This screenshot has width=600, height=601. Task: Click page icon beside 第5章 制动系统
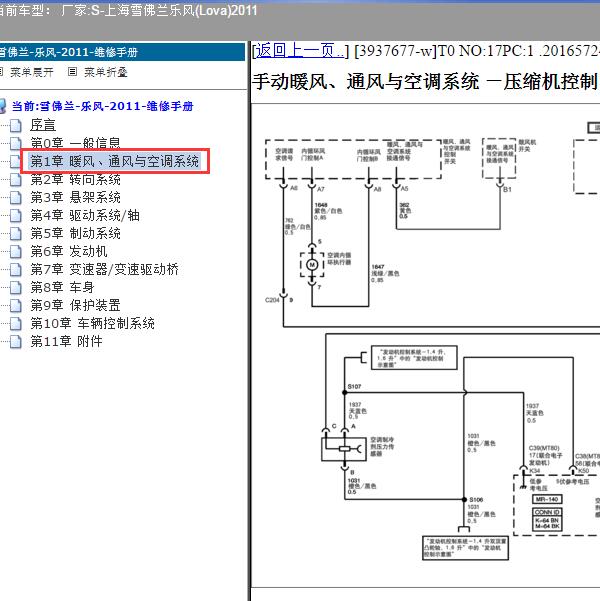tap(16, 233)
